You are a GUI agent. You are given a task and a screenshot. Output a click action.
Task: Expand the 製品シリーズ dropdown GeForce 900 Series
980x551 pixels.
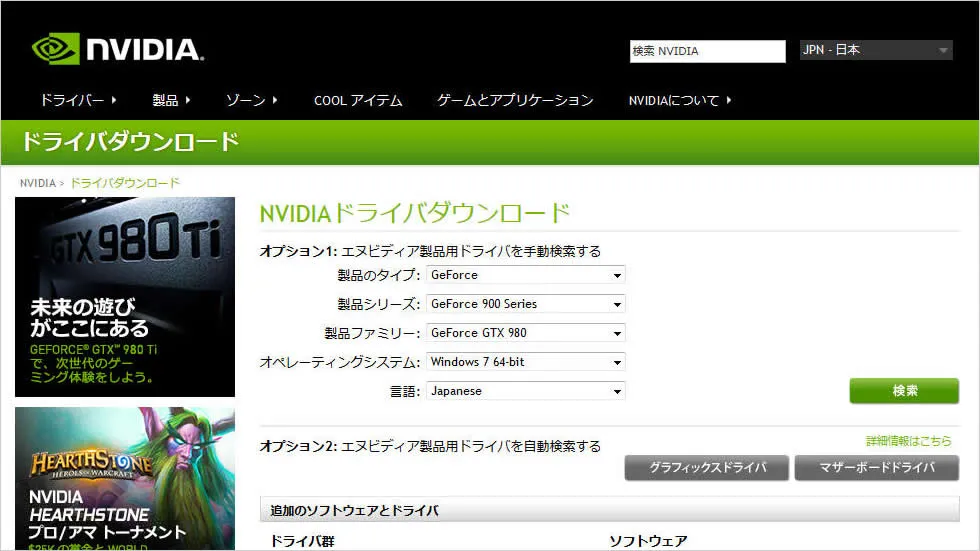[x=525, y=304]
